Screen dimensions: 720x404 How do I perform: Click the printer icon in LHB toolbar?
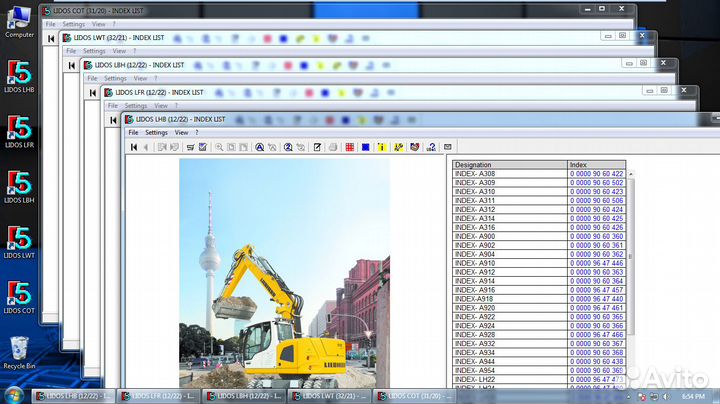[x=333, y=147]
